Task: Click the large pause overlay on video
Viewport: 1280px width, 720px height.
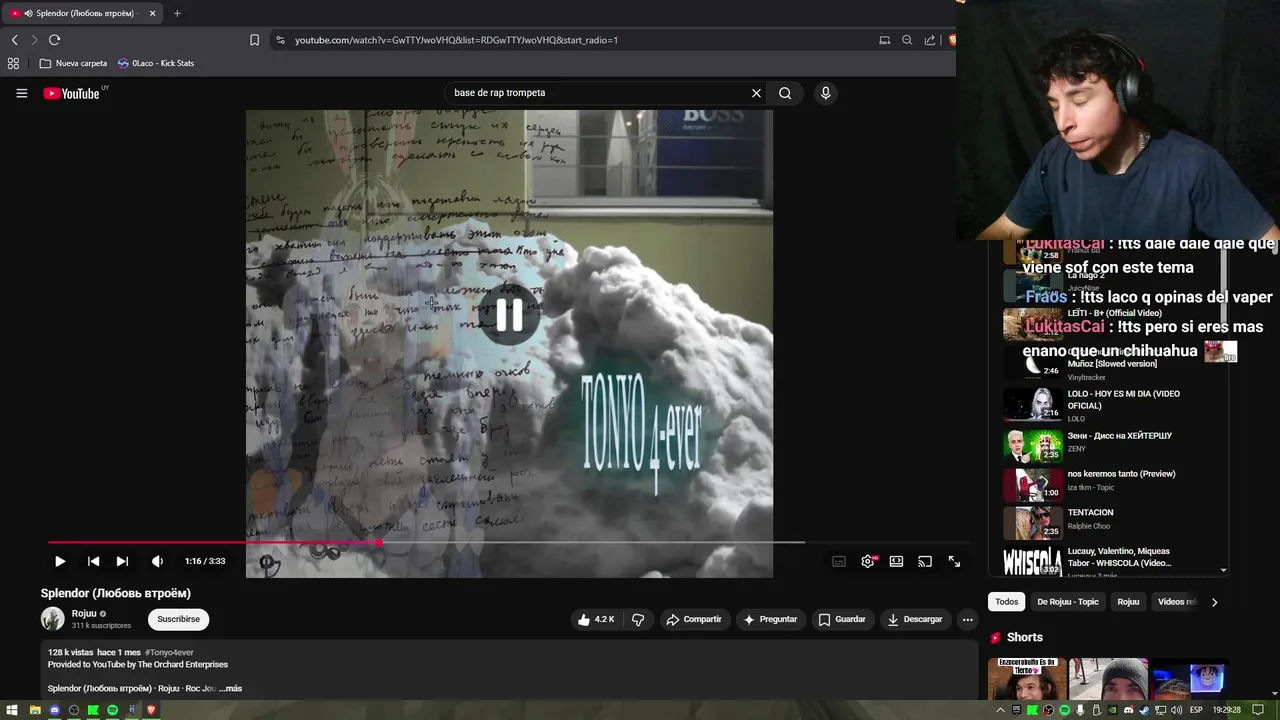Action: 509,314
